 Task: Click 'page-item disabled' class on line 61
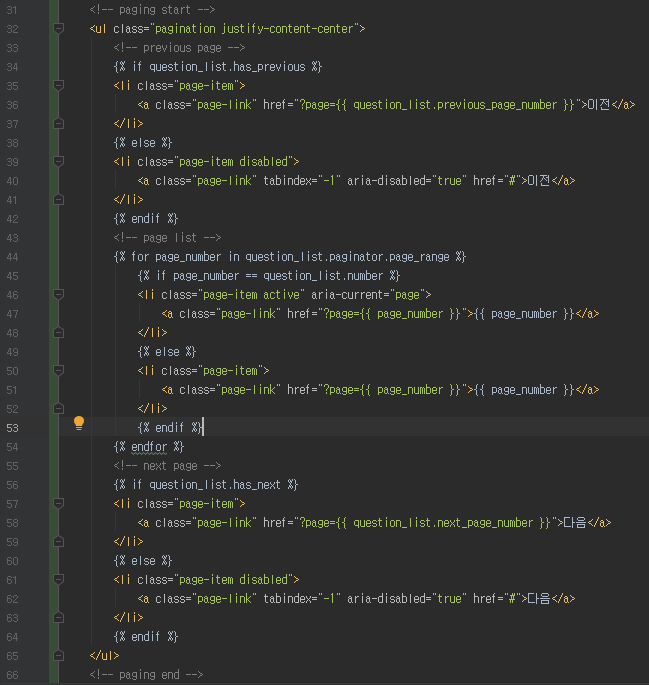(234, 580)
